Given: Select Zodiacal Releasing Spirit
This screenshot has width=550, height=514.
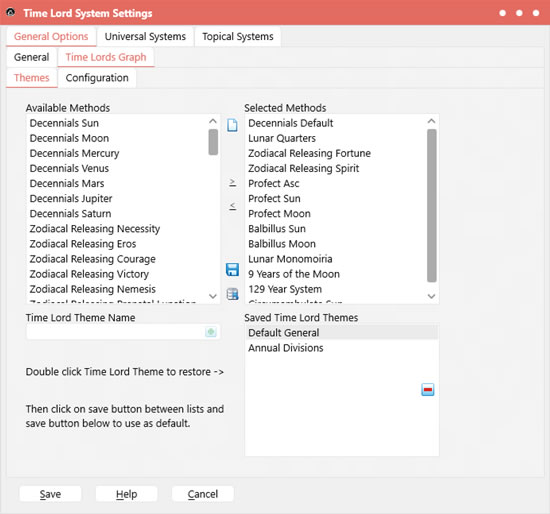Looking at the screenshot, I should point(336,168).
